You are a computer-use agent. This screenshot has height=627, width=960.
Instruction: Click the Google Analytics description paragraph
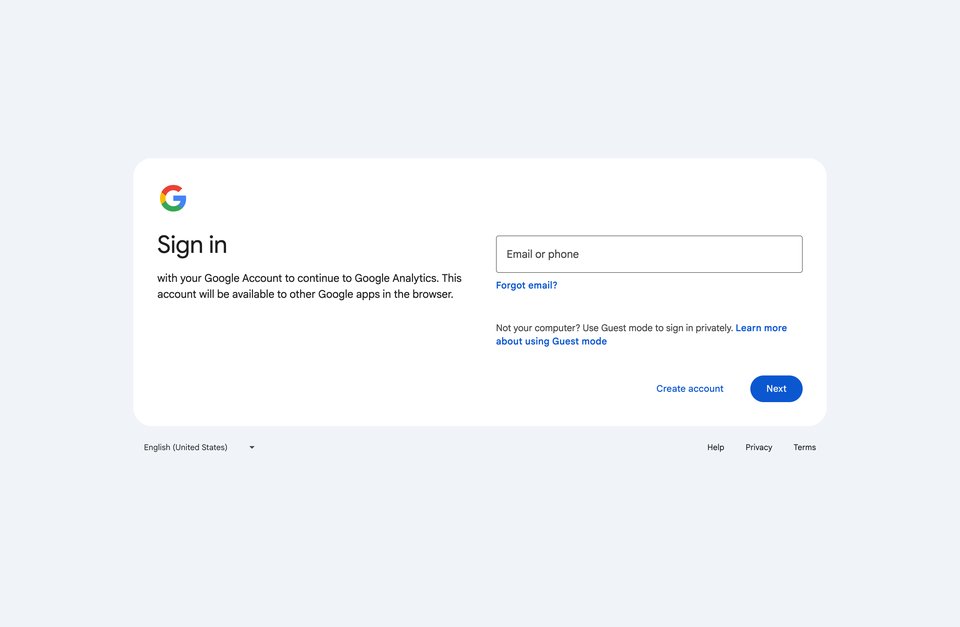[x=309, y=286]
